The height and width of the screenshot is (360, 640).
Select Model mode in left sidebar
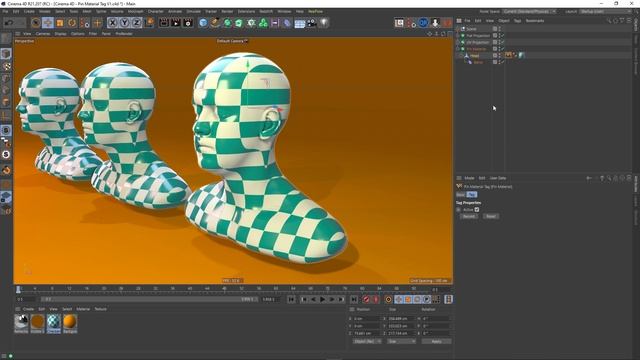[6, 53]
